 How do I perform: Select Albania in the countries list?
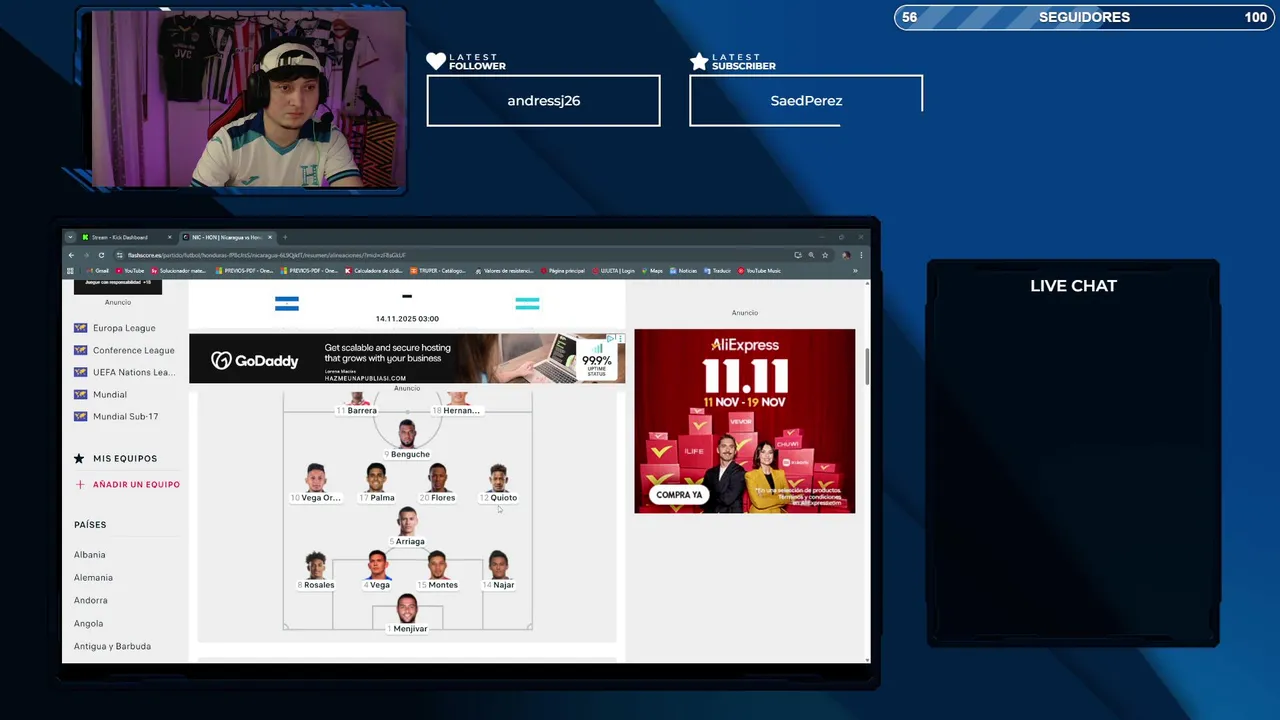pyautogui.click(x=89, y=555)
